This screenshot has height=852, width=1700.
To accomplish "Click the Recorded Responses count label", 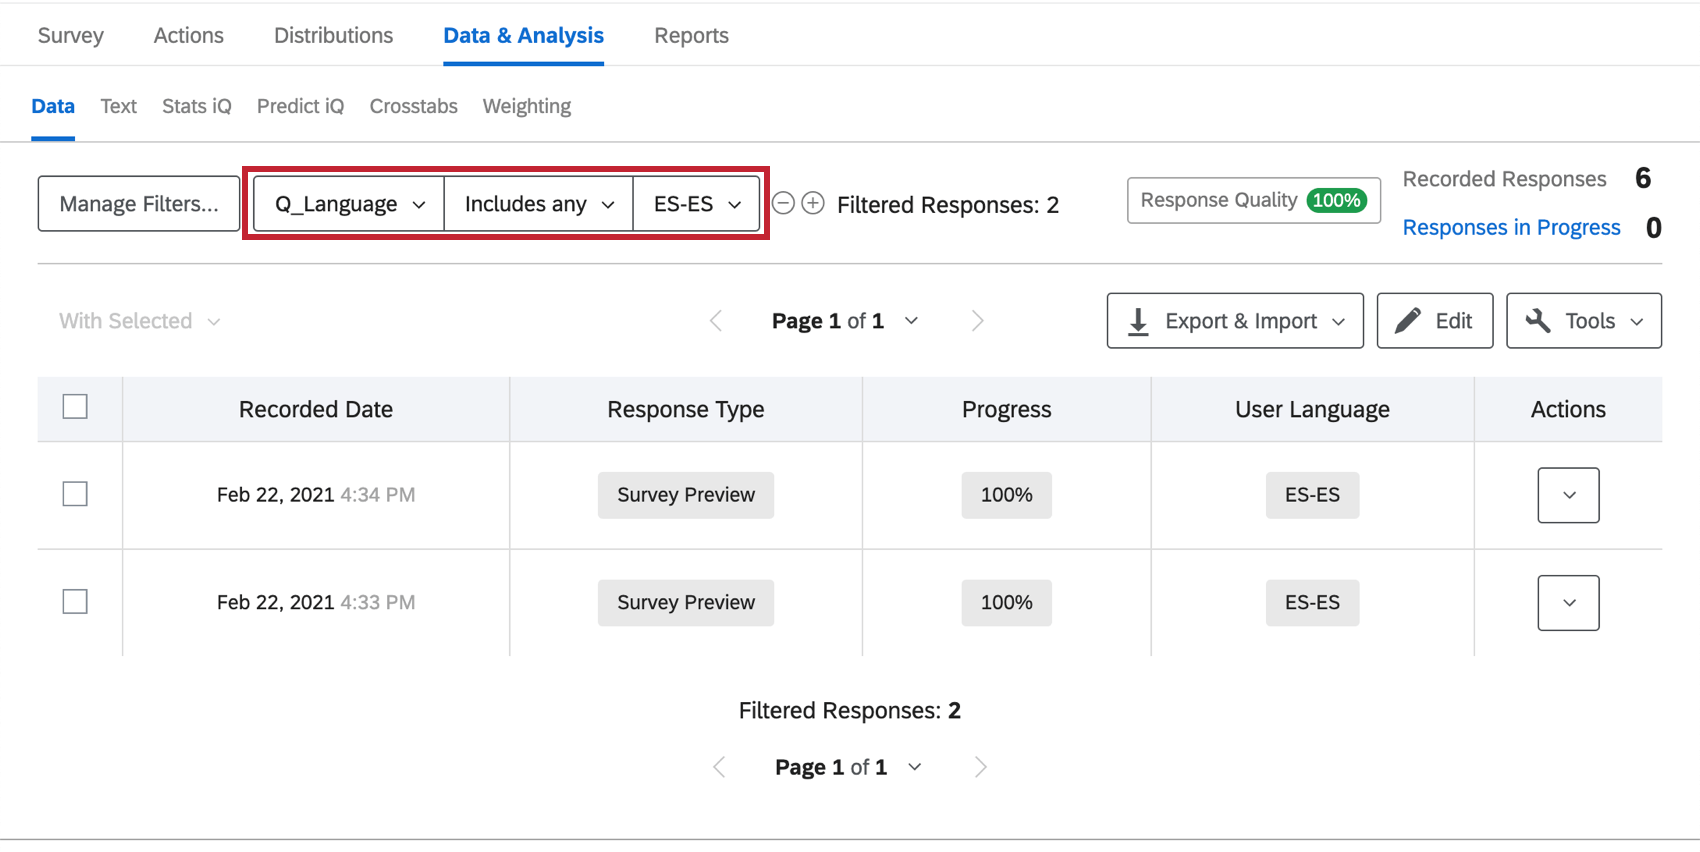I will (x=1504, y=179).
